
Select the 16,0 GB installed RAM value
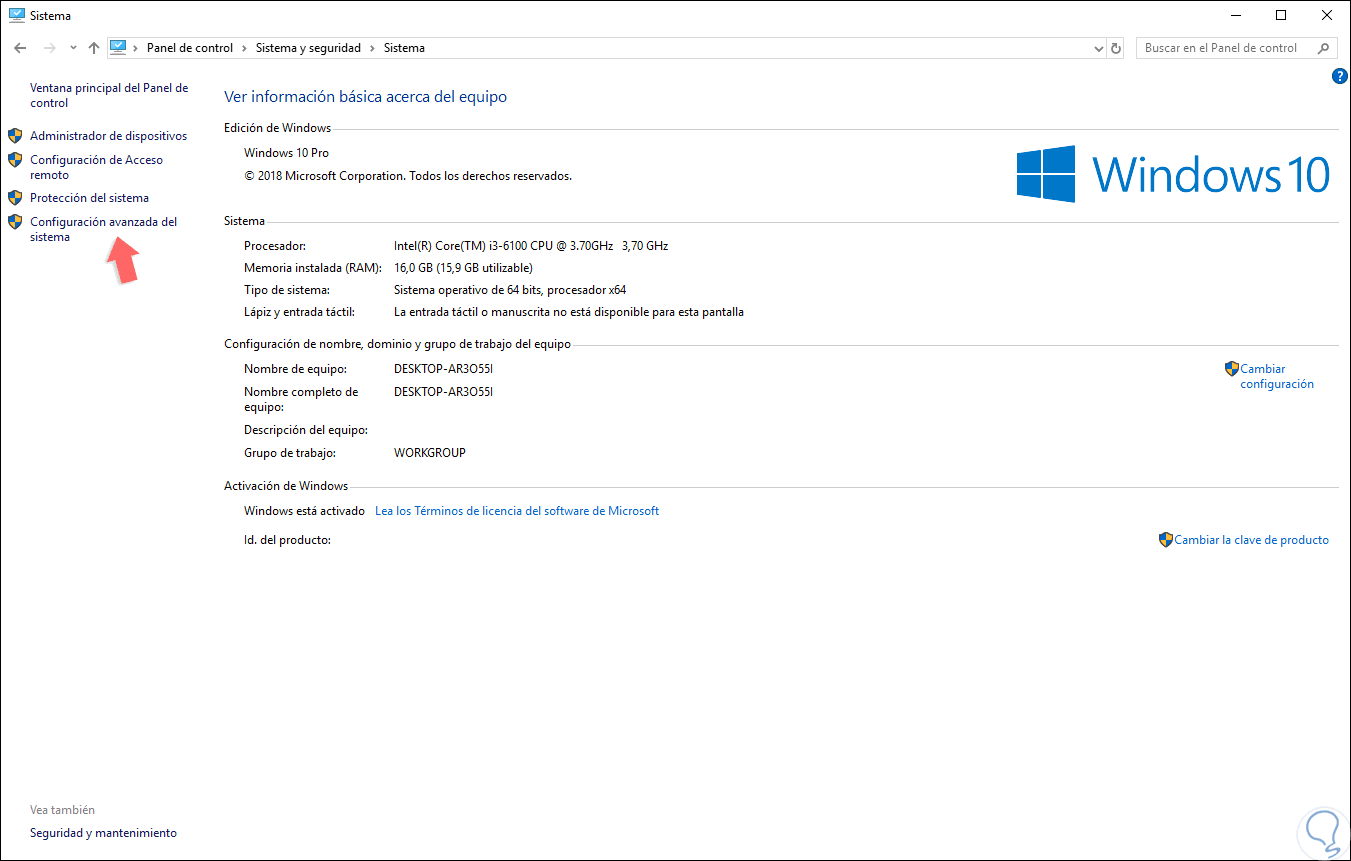point(463,268)
